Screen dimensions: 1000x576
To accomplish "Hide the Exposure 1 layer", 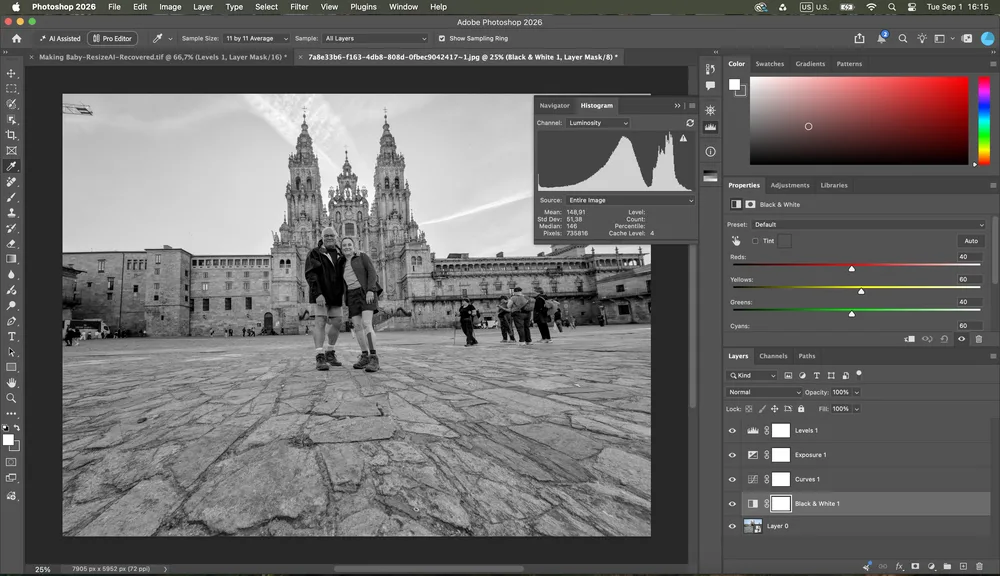I will pos(732,455).
